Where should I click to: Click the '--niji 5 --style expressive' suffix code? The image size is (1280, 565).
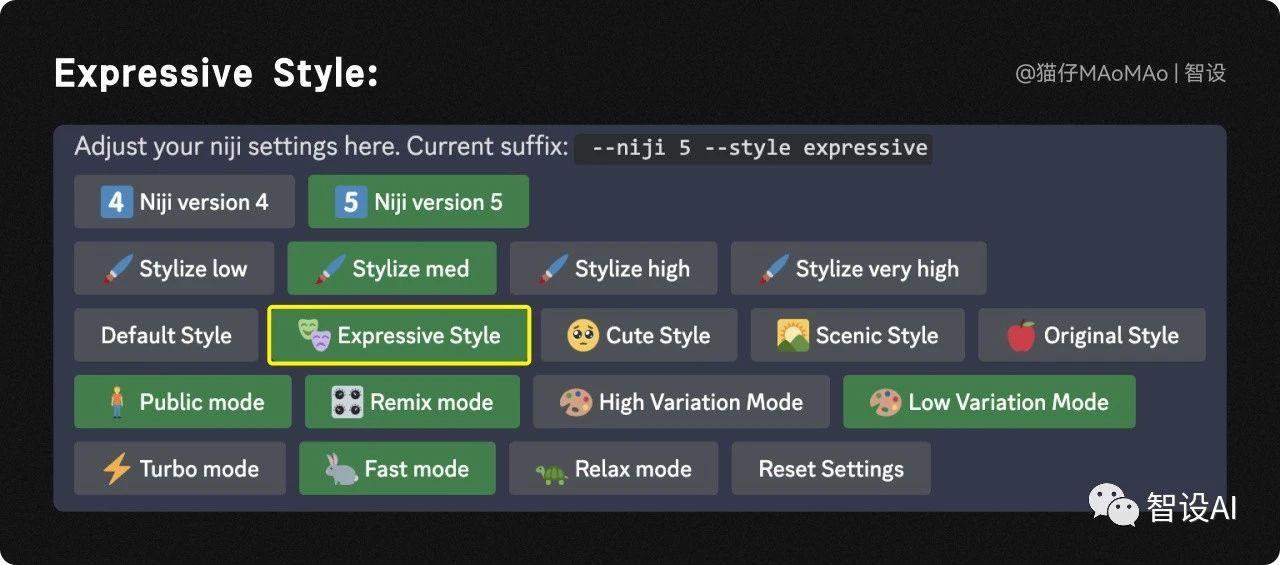click(753, 148)
